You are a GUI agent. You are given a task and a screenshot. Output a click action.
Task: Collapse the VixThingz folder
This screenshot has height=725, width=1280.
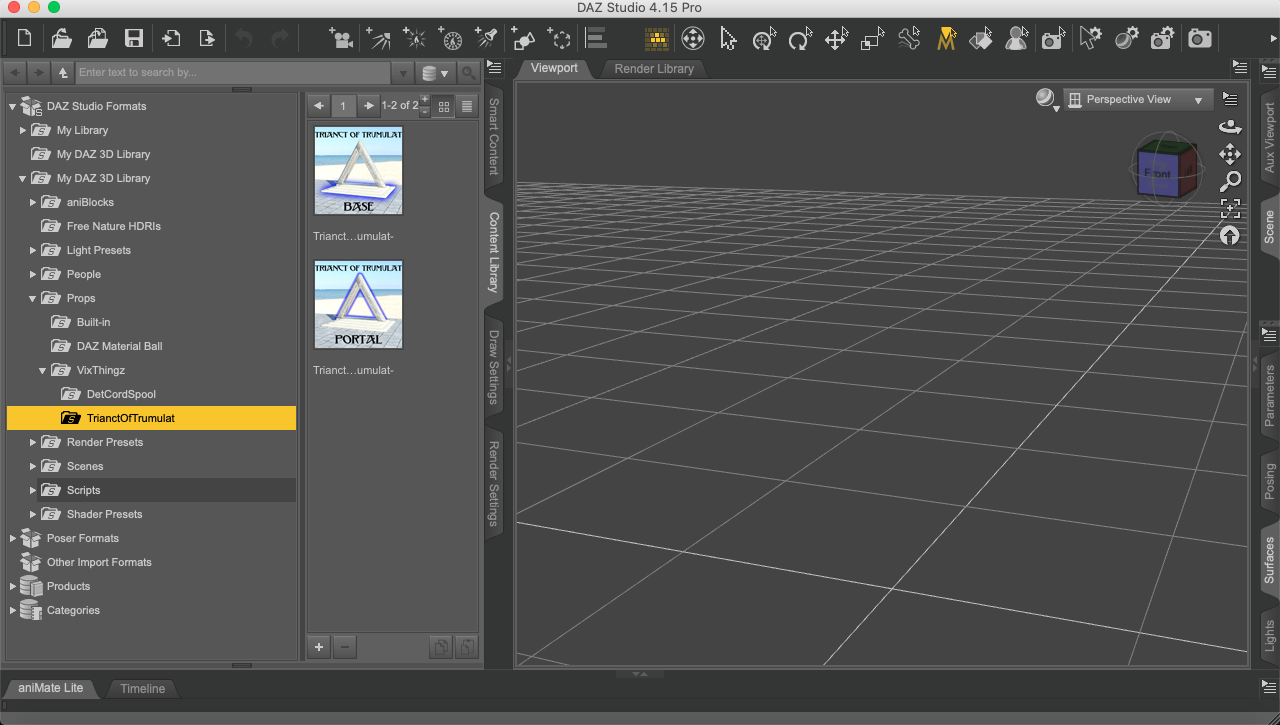coord(43,370)
